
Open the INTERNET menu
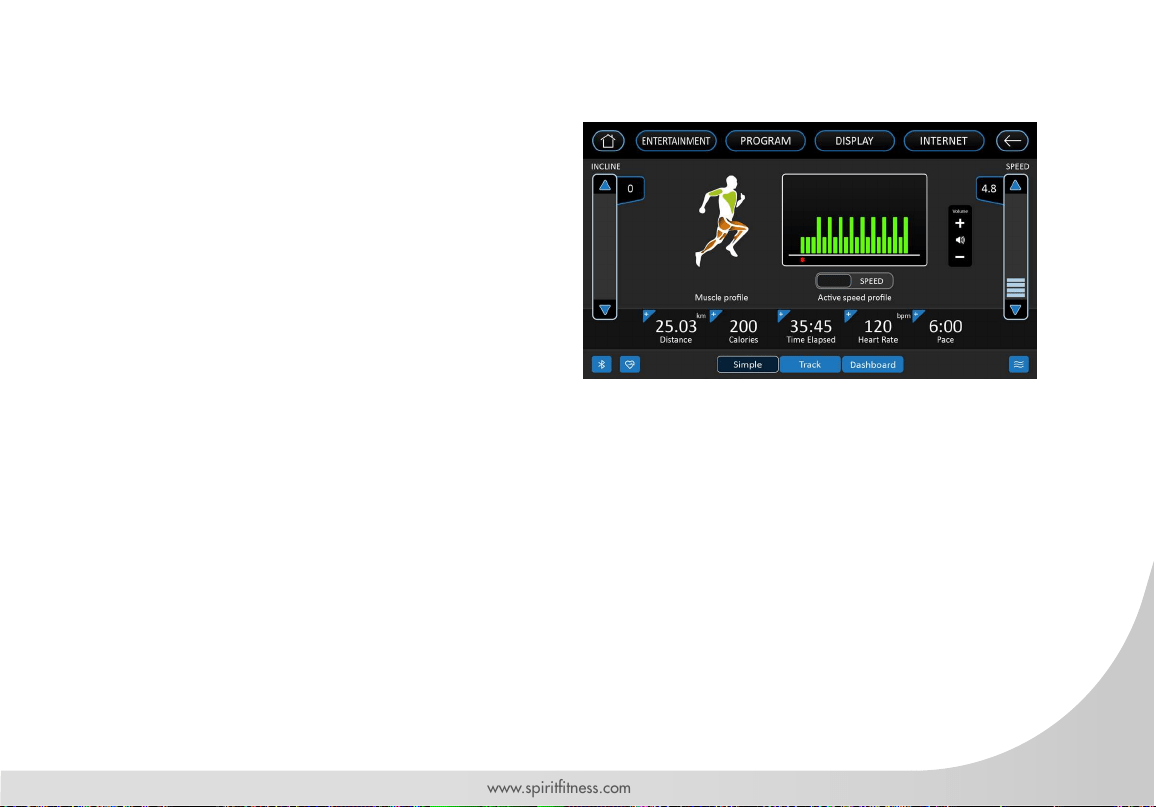pyautogui.click(x=943, y=141)
